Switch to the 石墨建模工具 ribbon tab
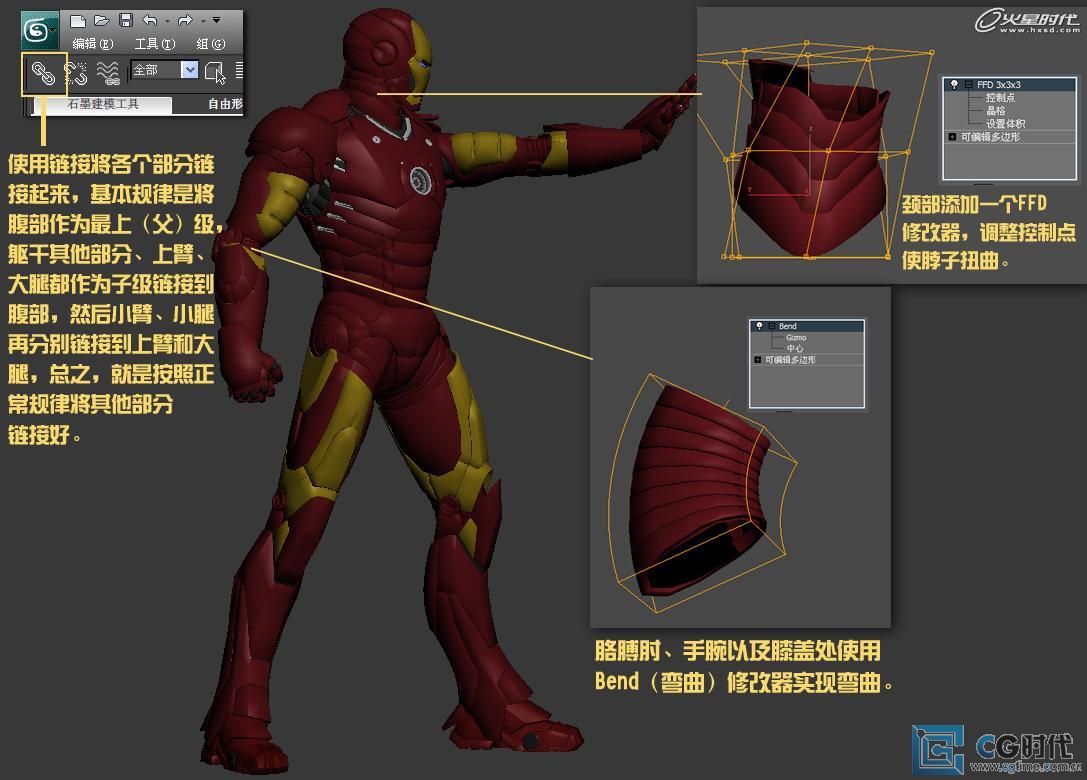 (103, 104)
